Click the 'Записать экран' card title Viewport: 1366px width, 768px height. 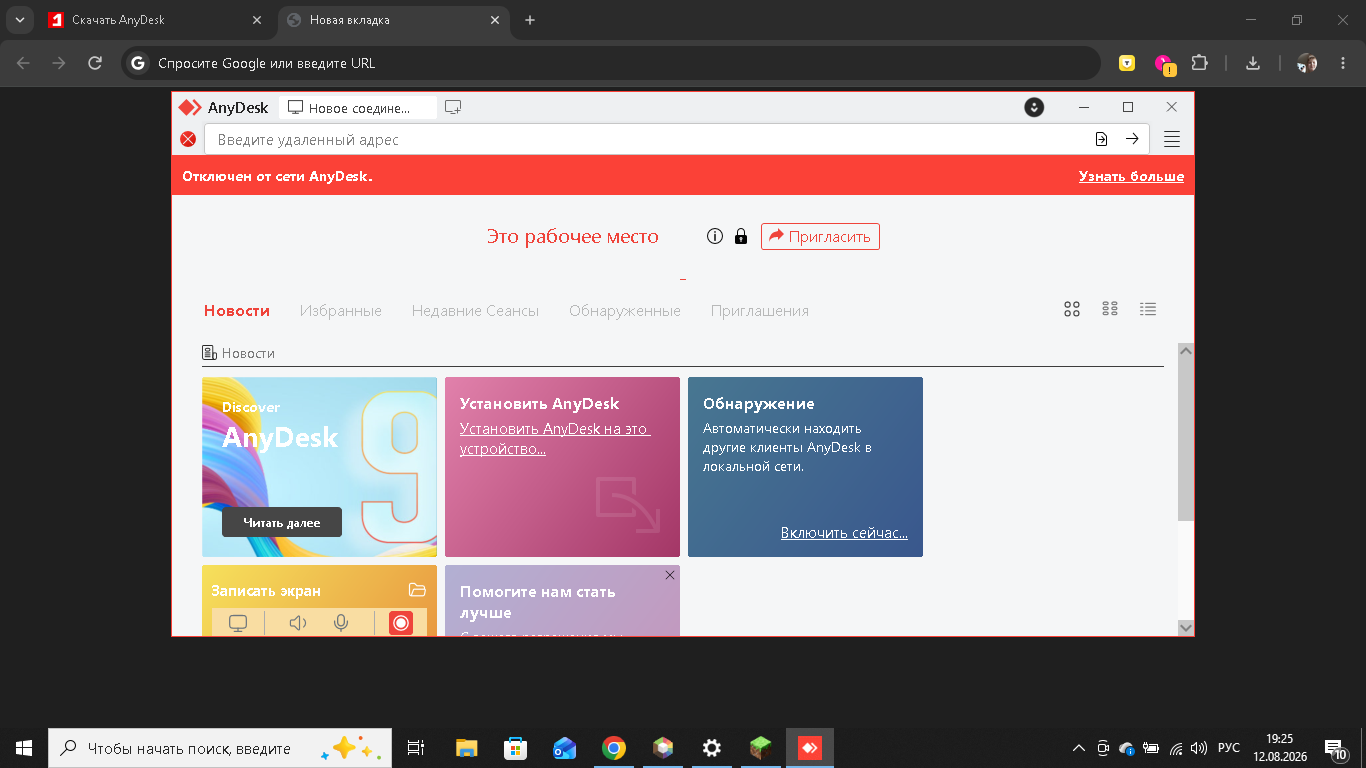click(x=266, y=591)
